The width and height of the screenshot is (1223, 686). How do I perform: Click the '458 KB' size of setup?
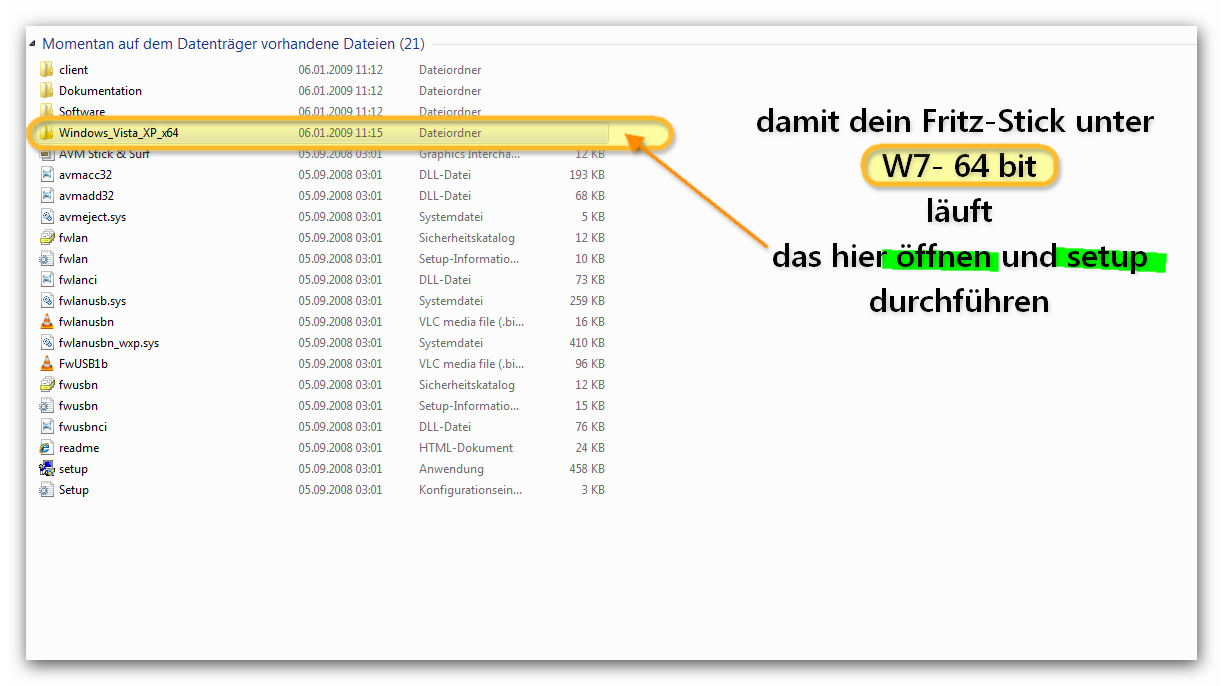(586, 469)
